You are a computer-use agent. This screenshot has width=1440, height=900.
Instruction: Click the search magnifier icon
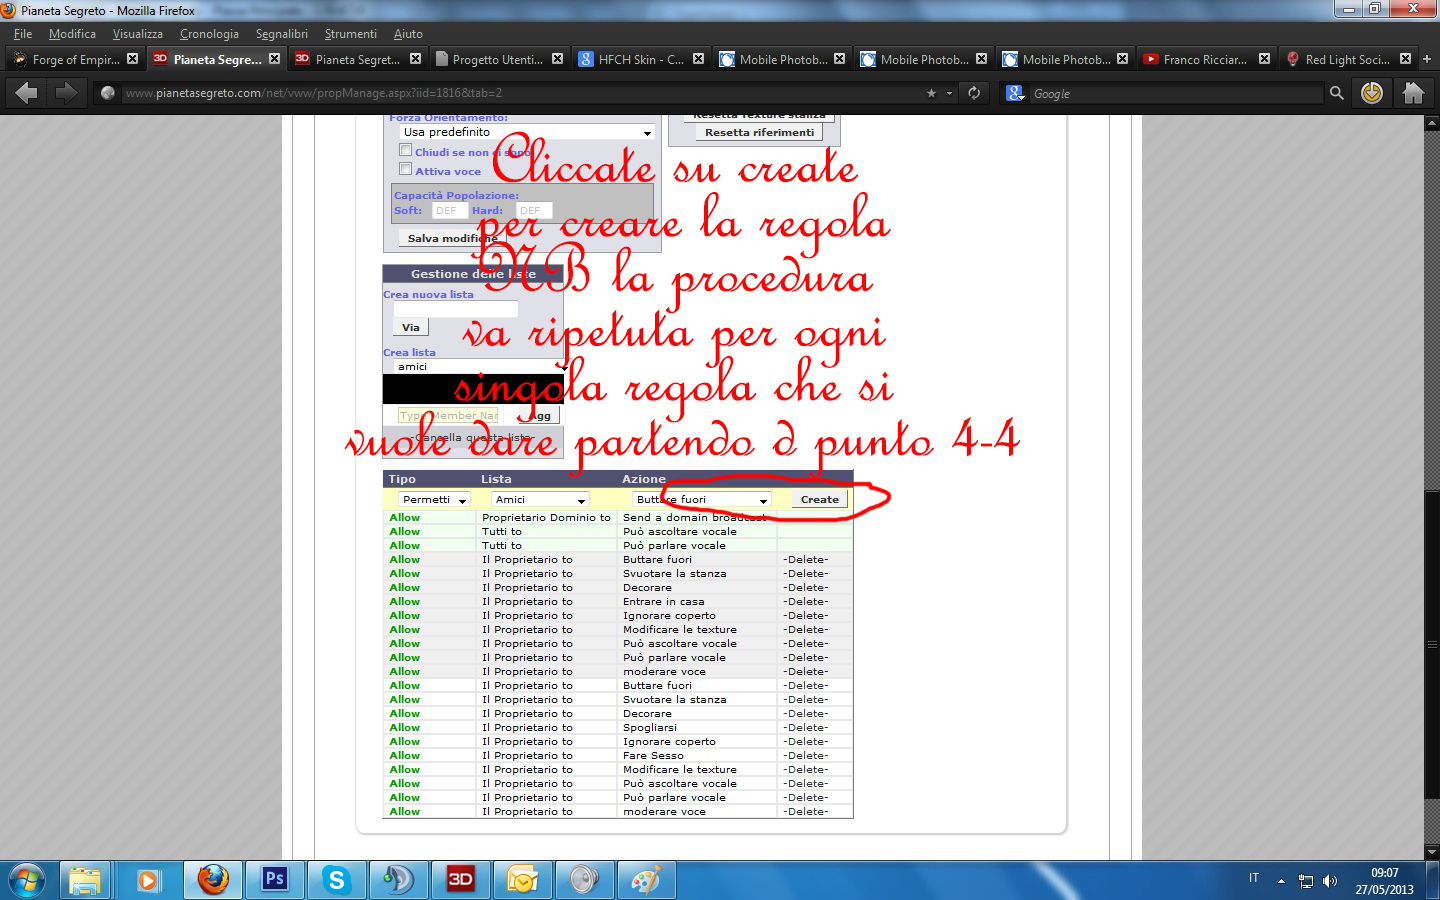click(1336, 93)
